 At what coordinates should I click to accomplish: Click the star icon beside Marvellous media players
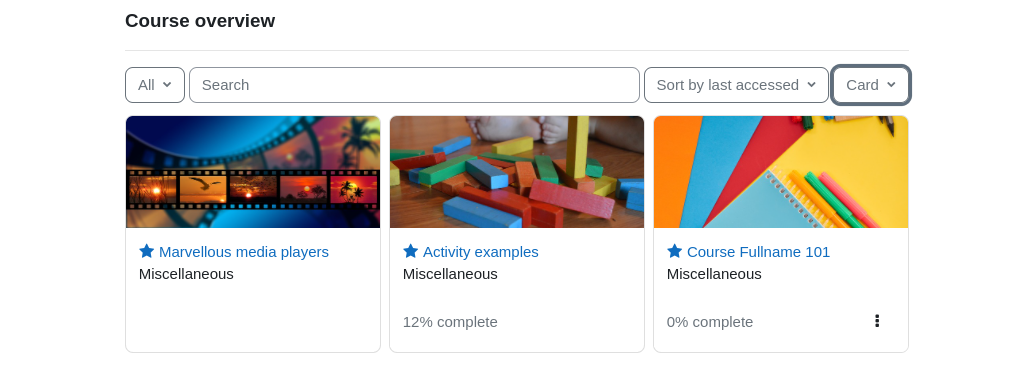tap(146, 251)
